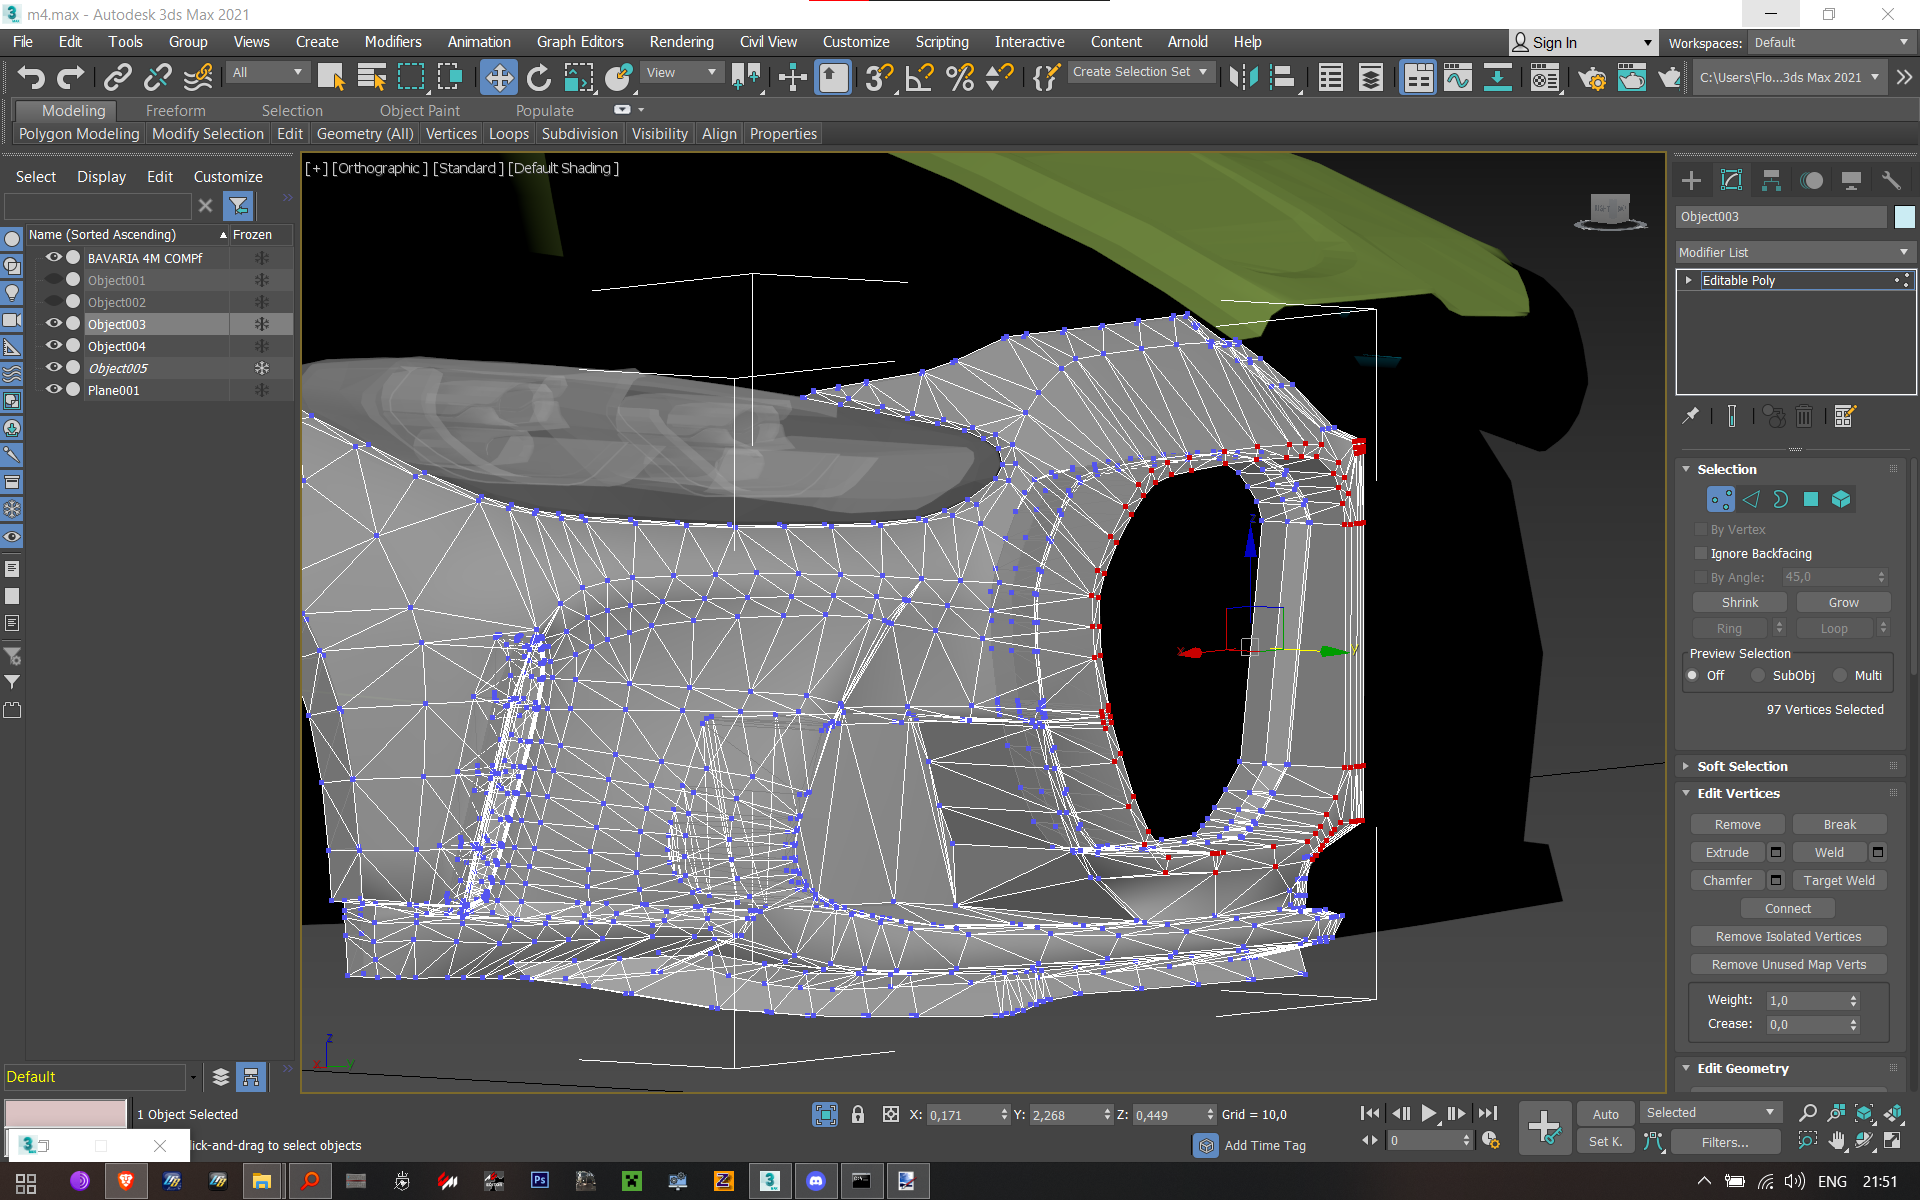The width and height of the screenshot is (1920, 1200).
Task: Select the SubObj preview selection radio button
Action: click(1758, 676)
